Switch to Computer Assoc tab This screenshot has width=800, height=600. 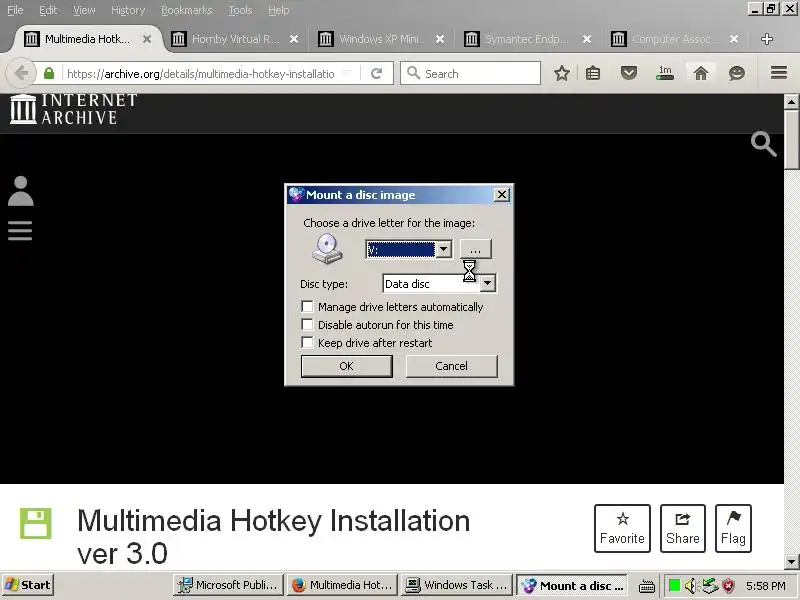click(x=672, y=39)
